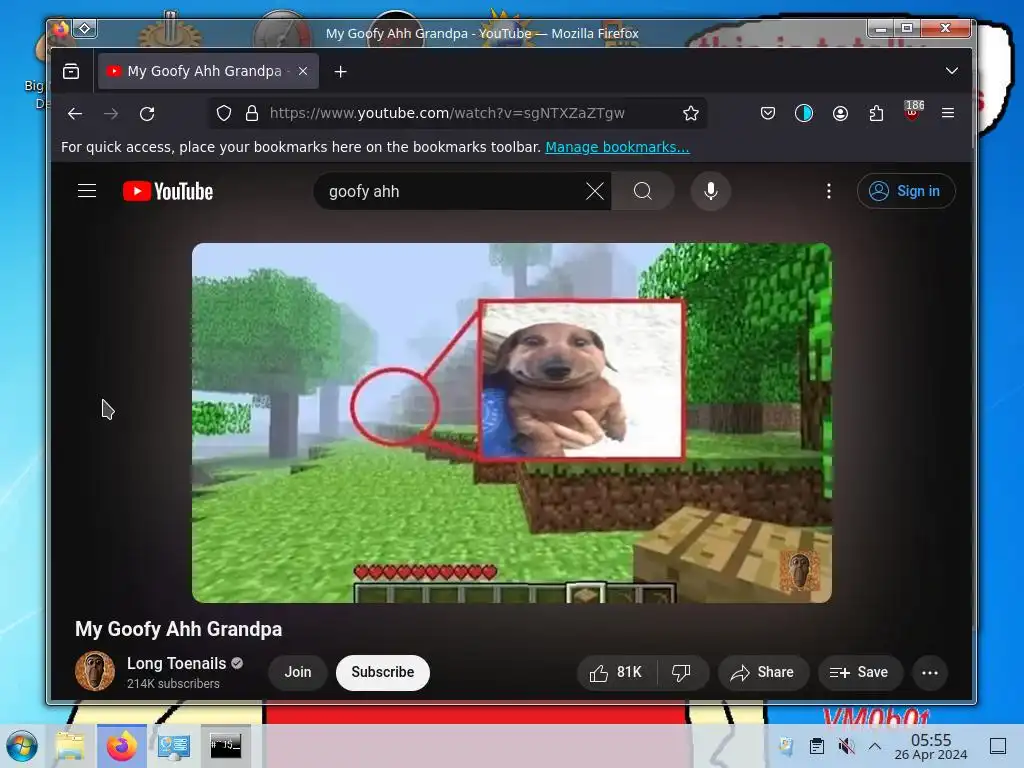
Task: Open the dark mode extension icon
Action: click(x=804, y=114)
